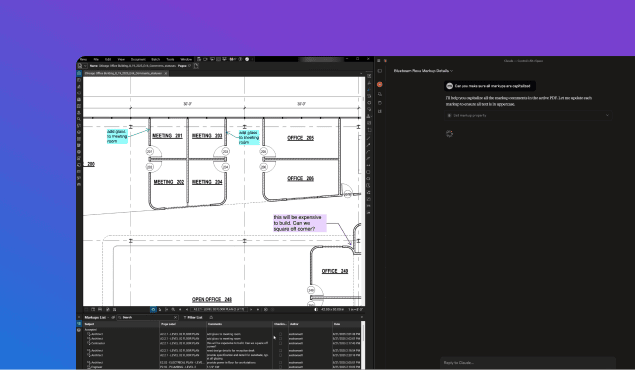
Task: Open the Edit menu in Bluebeam
Action: coord(108,60)
